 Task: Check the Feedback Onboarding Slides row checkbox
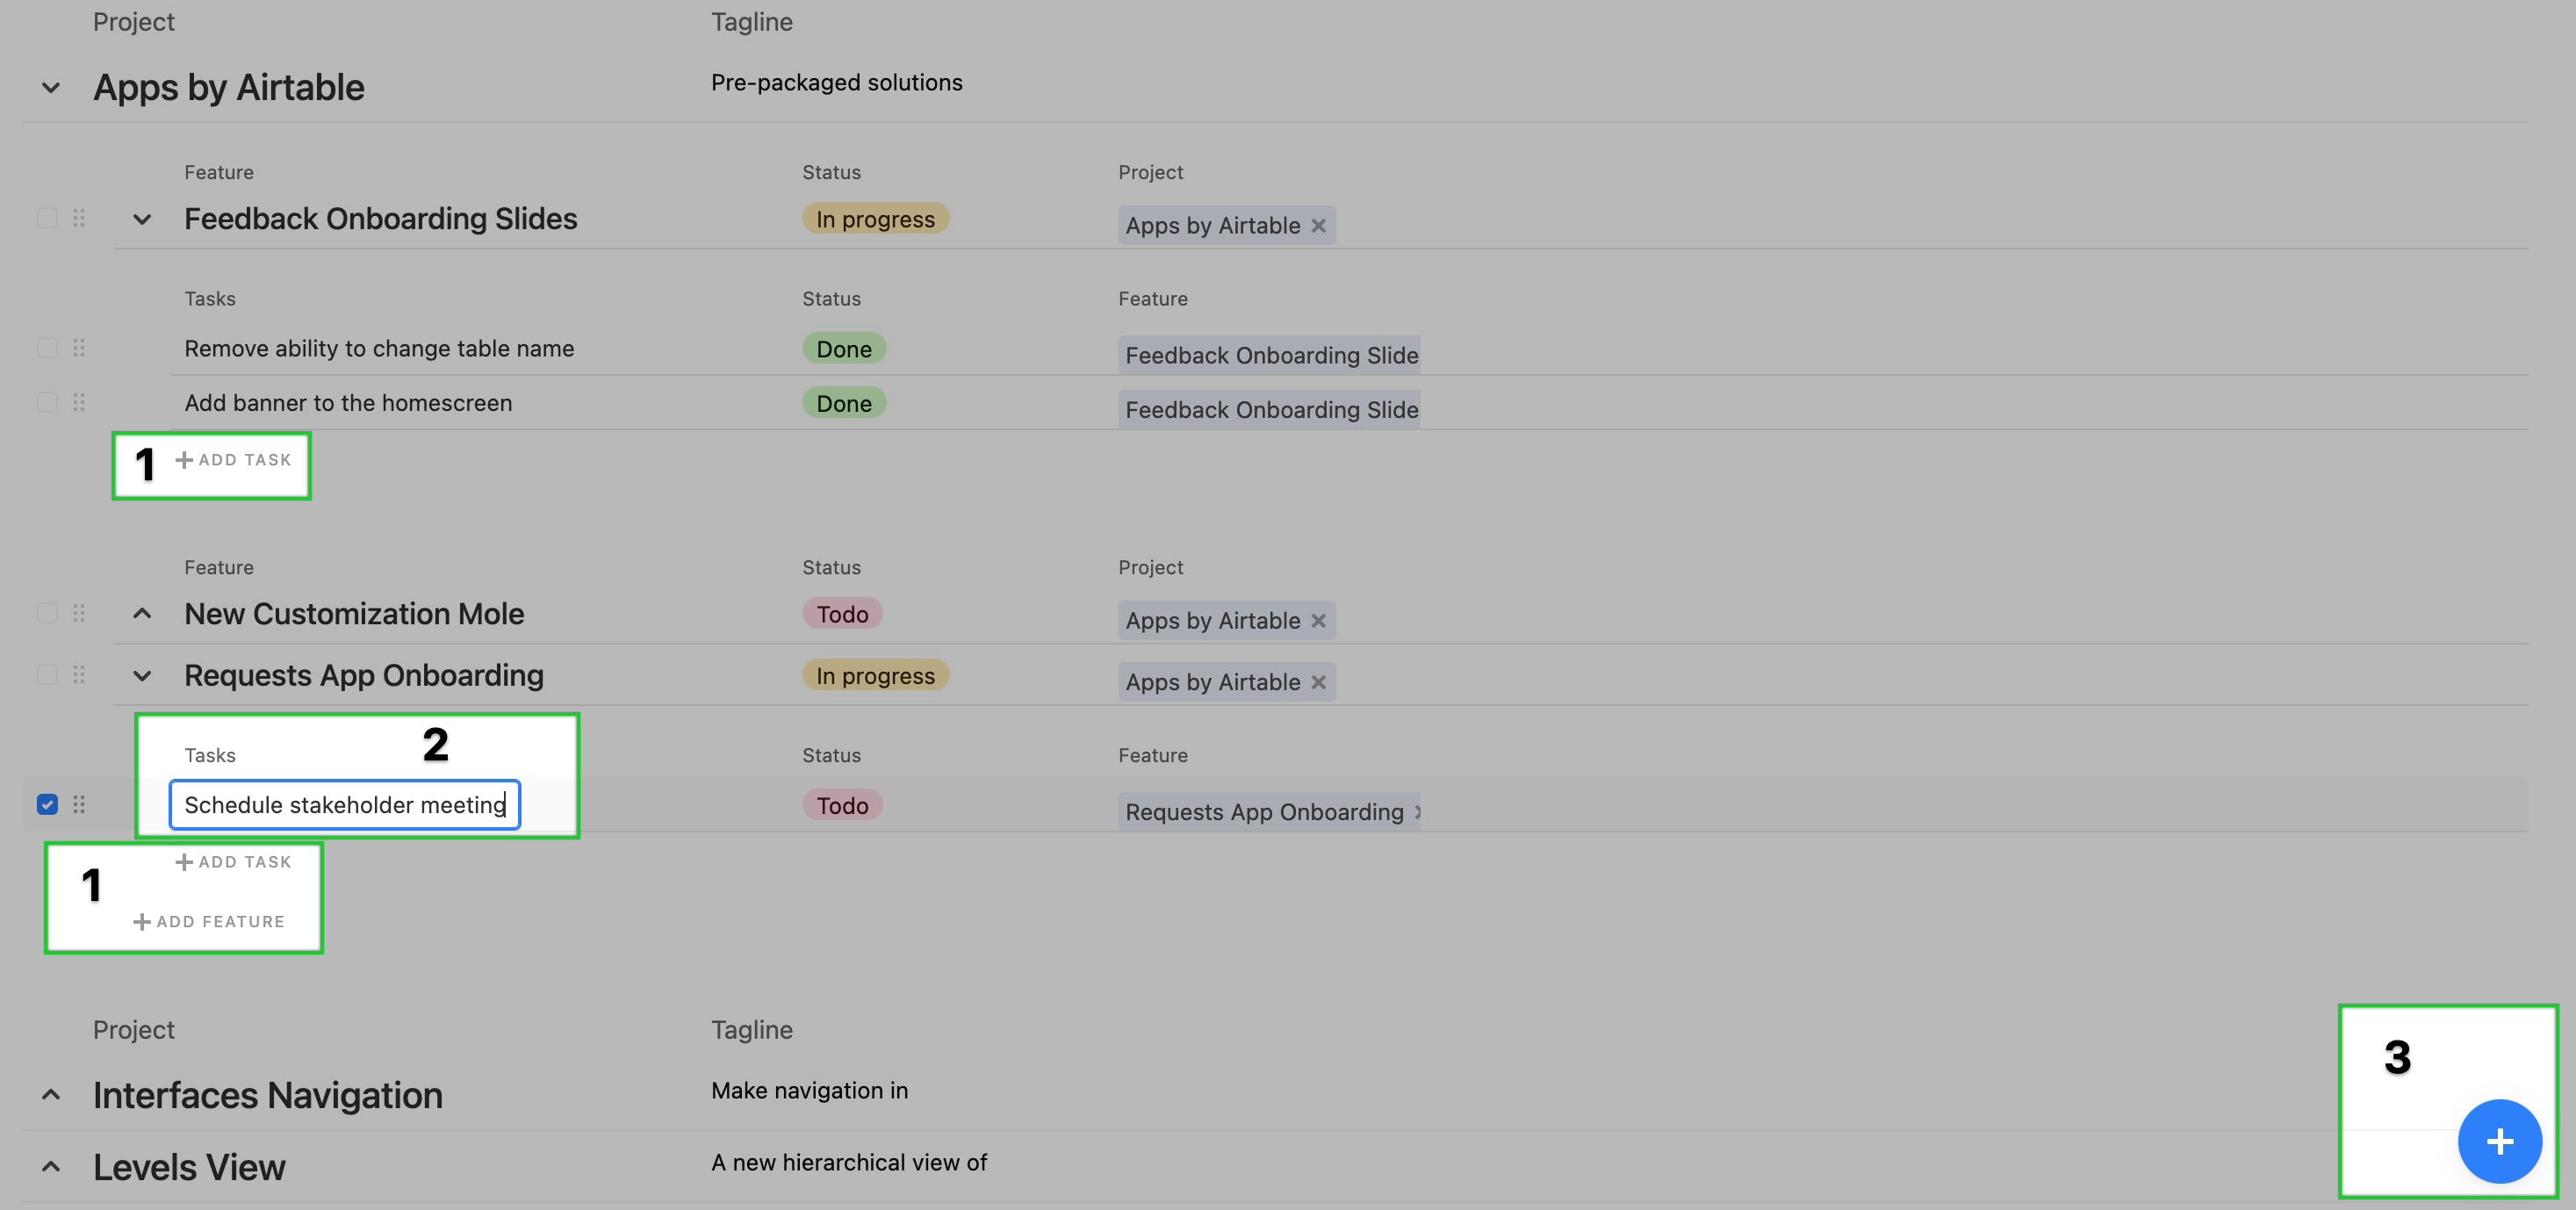pos(47,218)
